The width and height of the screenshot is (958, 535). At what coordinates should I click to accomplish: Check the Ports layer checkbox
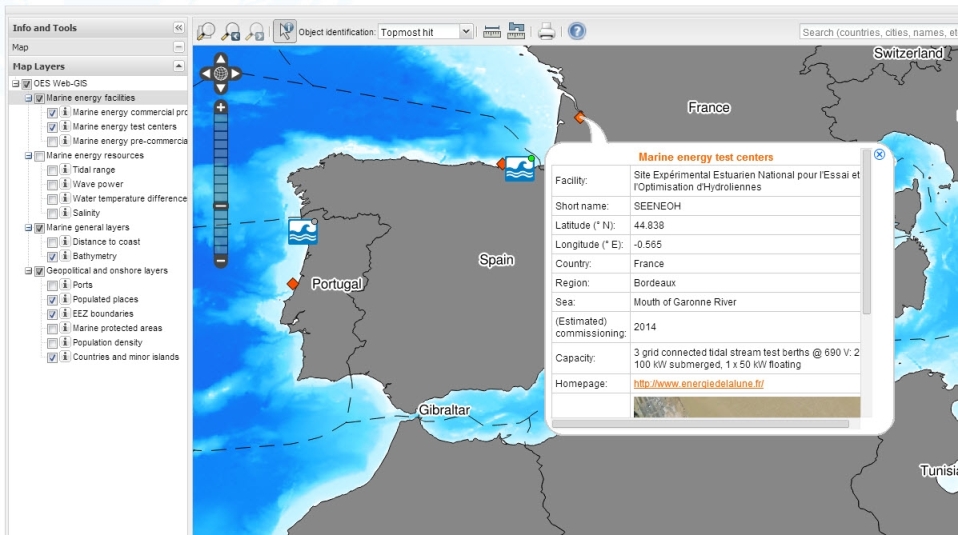point(52,285)
